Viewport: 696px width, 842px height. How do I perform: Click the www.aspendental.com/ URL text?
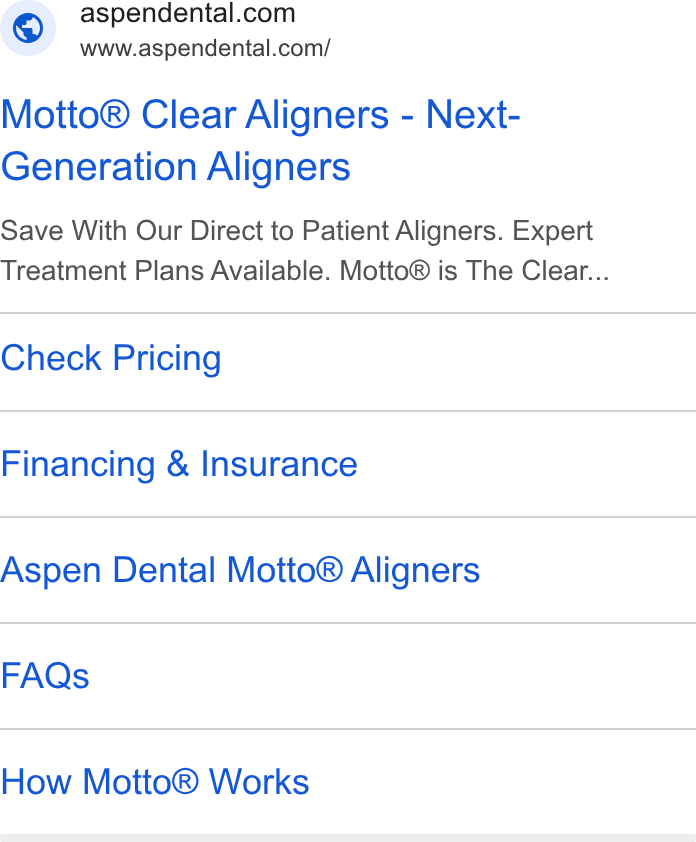pyautogui.click(x=205, y=48)
